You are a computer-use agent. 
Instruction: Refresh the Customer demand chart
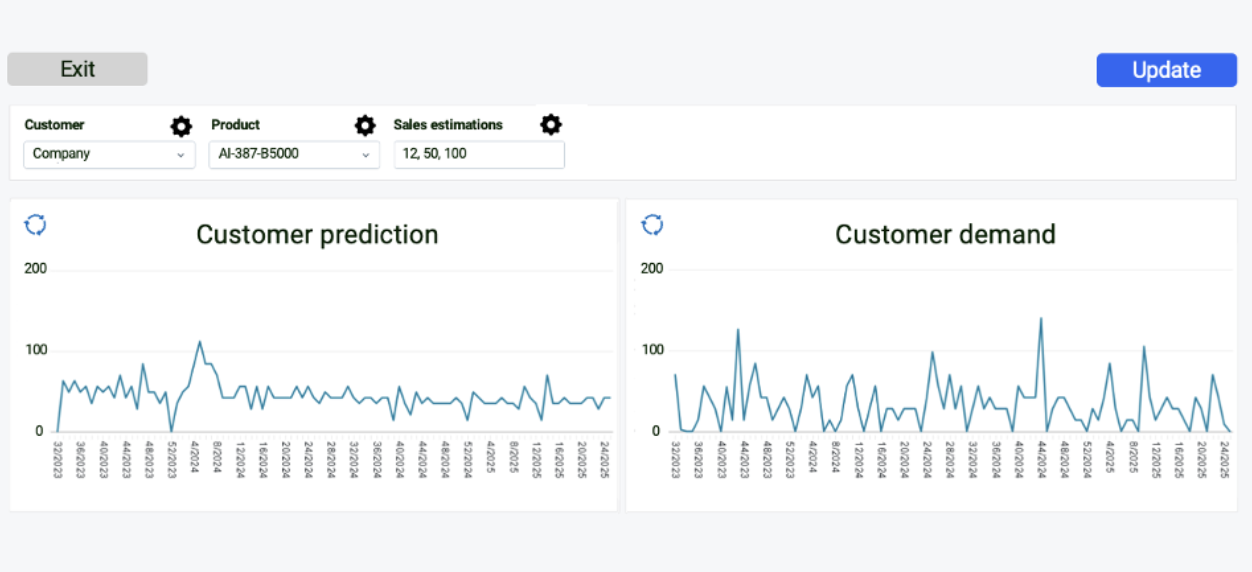(652, 225)
